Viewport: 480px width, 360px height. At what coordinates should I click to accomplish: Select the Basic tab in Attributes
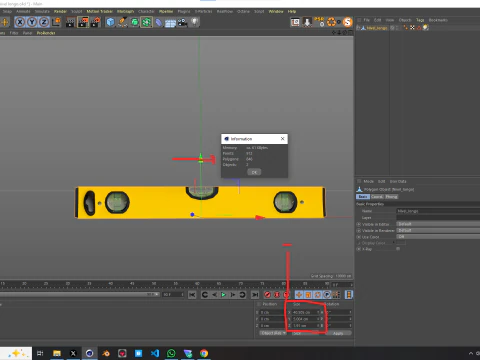coord(363,197)
